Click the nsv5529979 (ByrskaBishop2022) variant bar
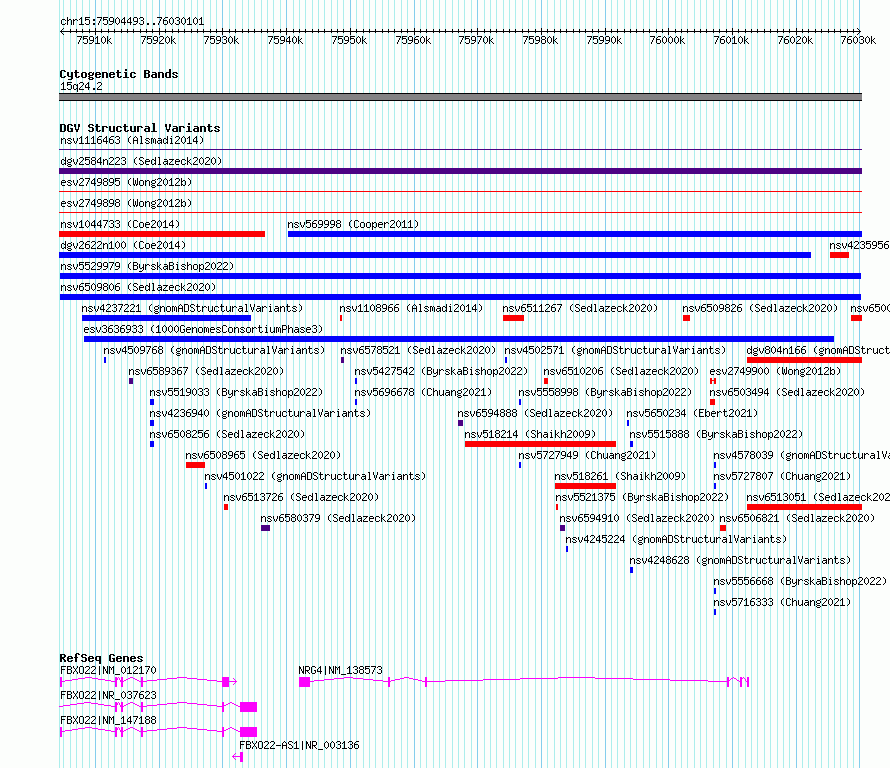 460,276
